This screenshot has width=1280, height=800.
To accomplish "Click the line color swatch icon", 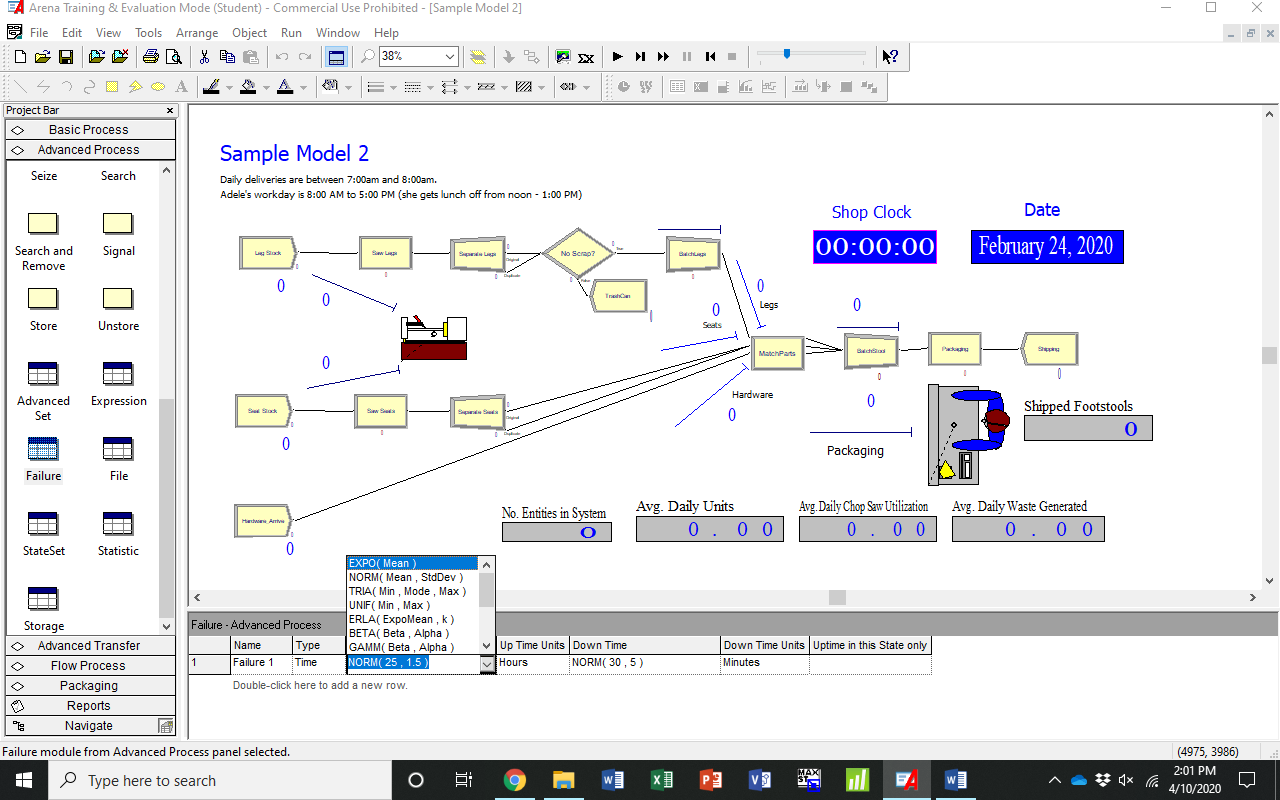I will point(211,87).
